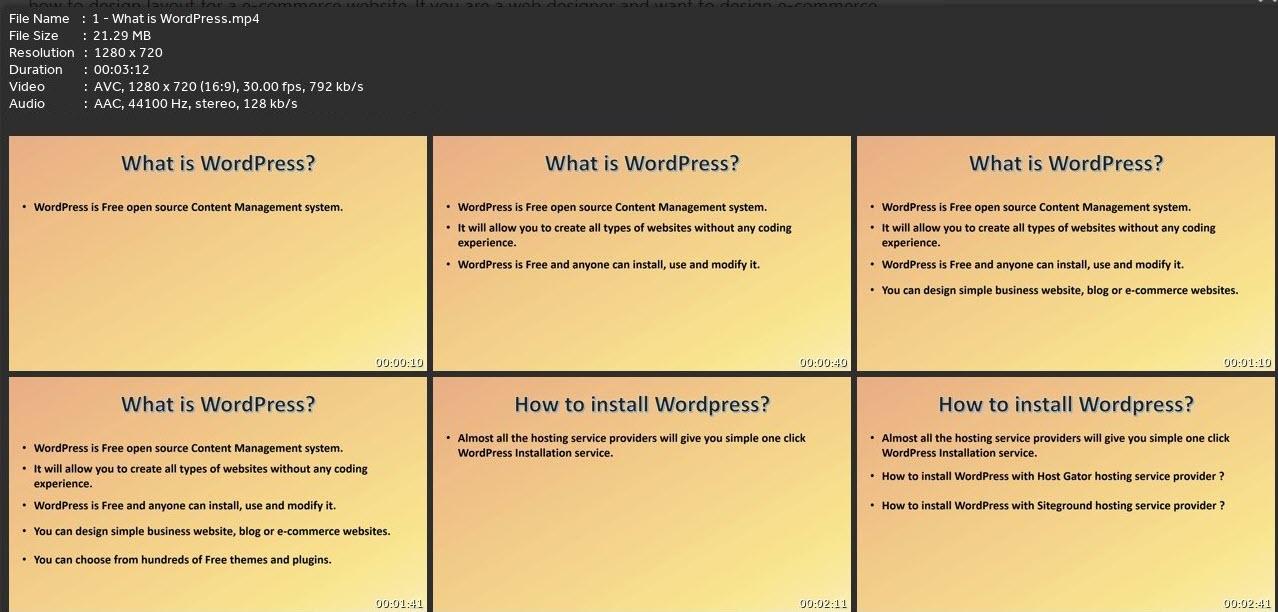The height and width of the screenshot is (612, 1278).
Task: Click the Host Gator hosting provider bullet
Action: (x=1053, y=477)
